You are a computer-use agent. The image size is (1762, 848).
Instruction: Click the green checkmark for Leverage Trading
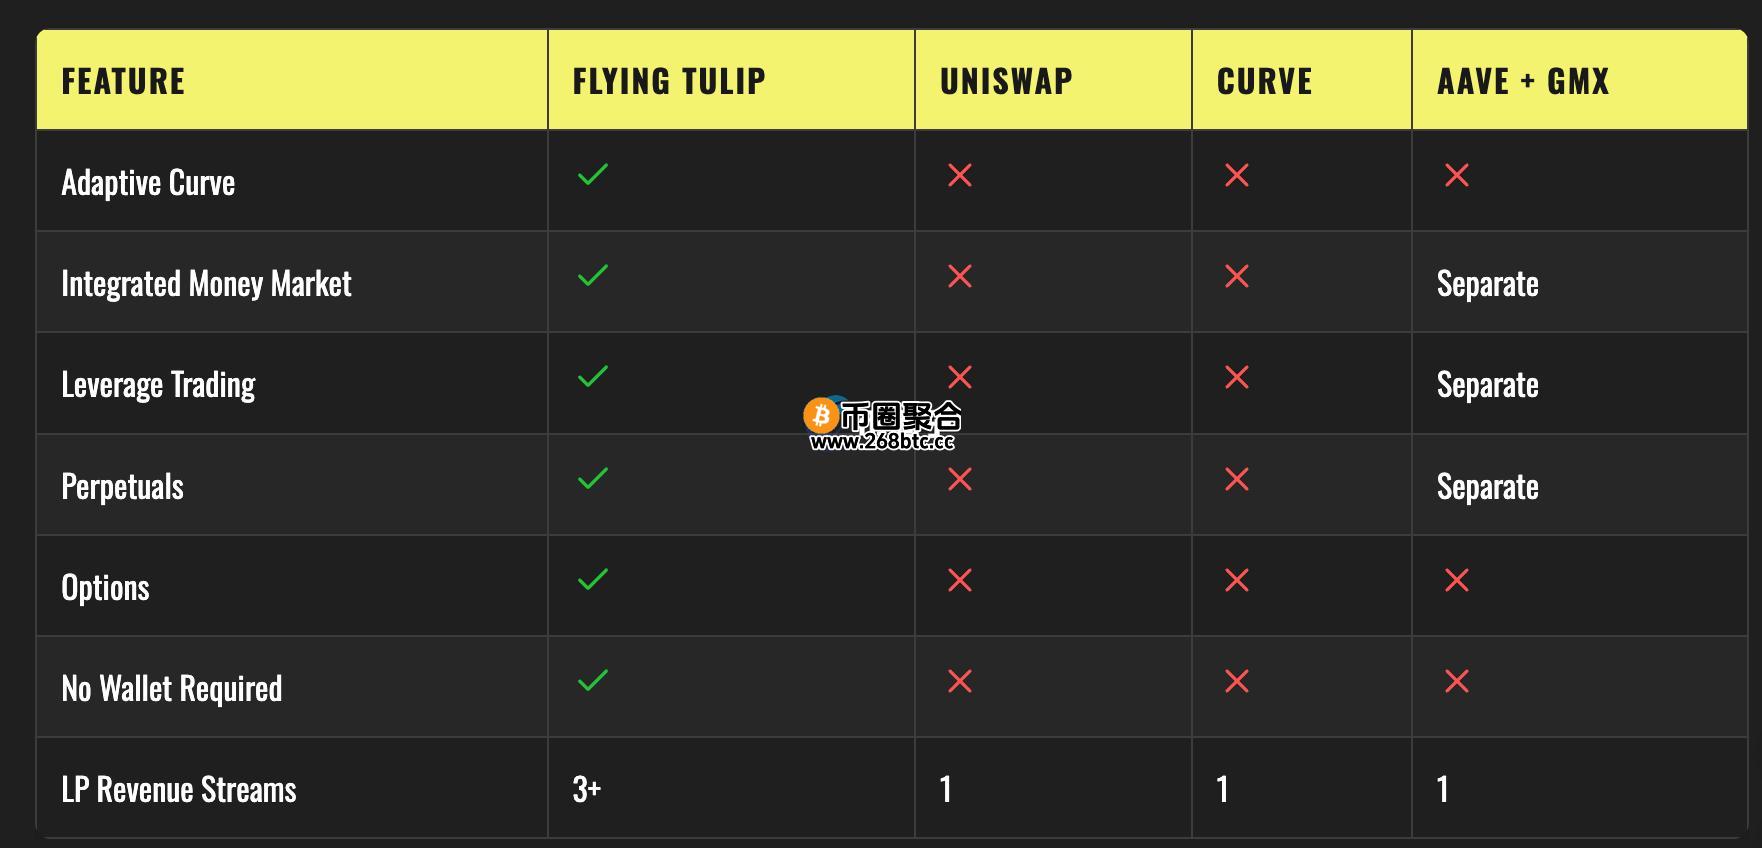[593, 377]
